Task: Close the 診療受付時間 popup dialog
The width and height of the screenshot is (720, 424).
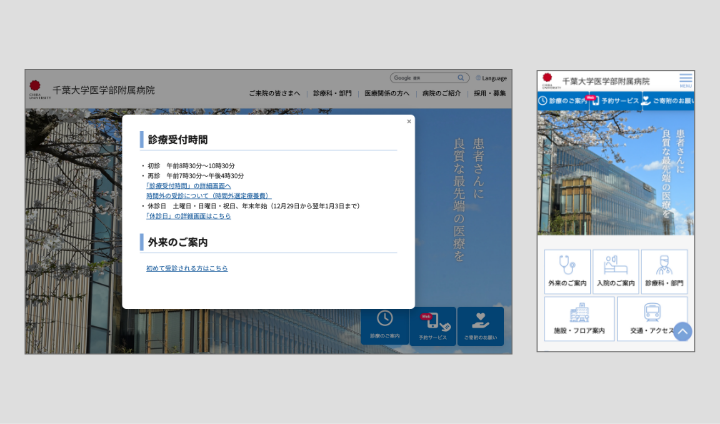Action: pyautogui.click(x=408, y=121)
